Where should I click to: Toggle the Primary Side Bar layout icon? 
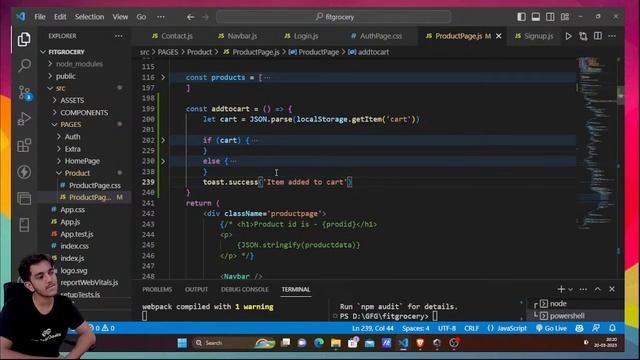(521, 17)
